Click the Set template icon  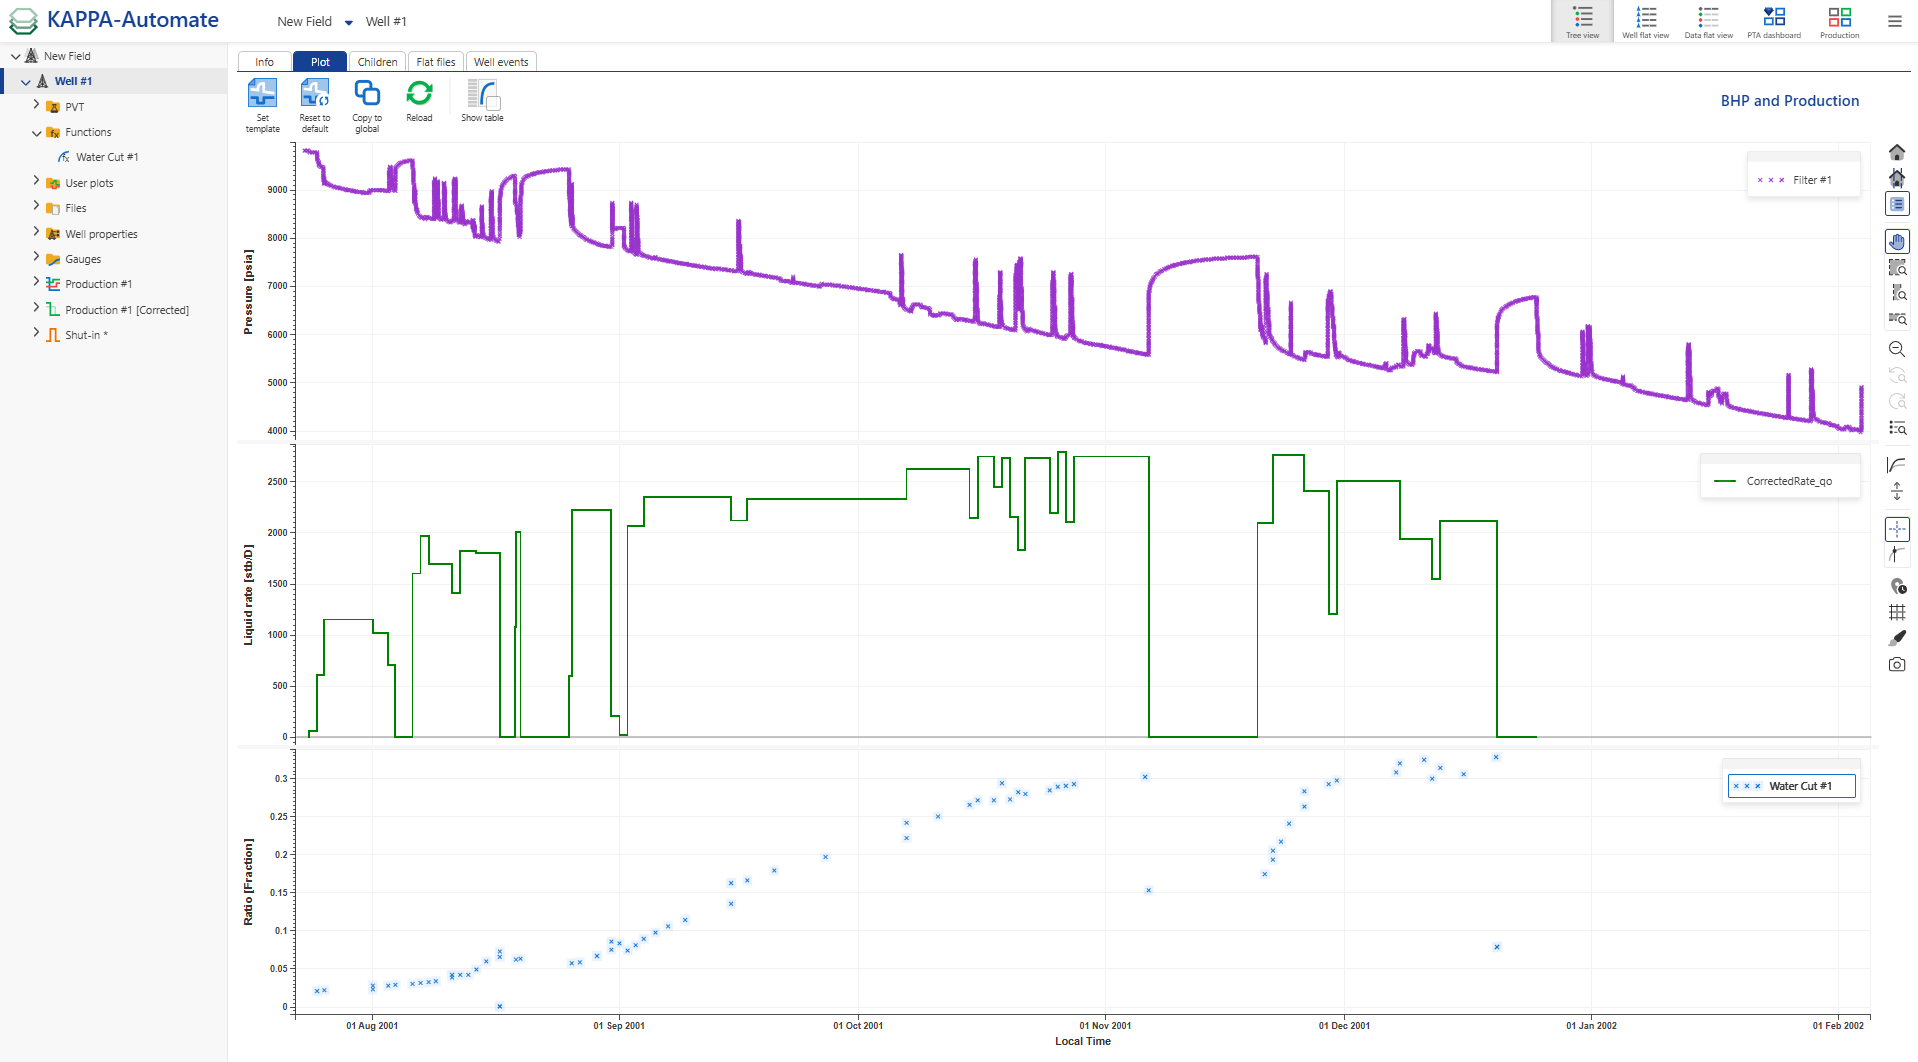[262, 96]
